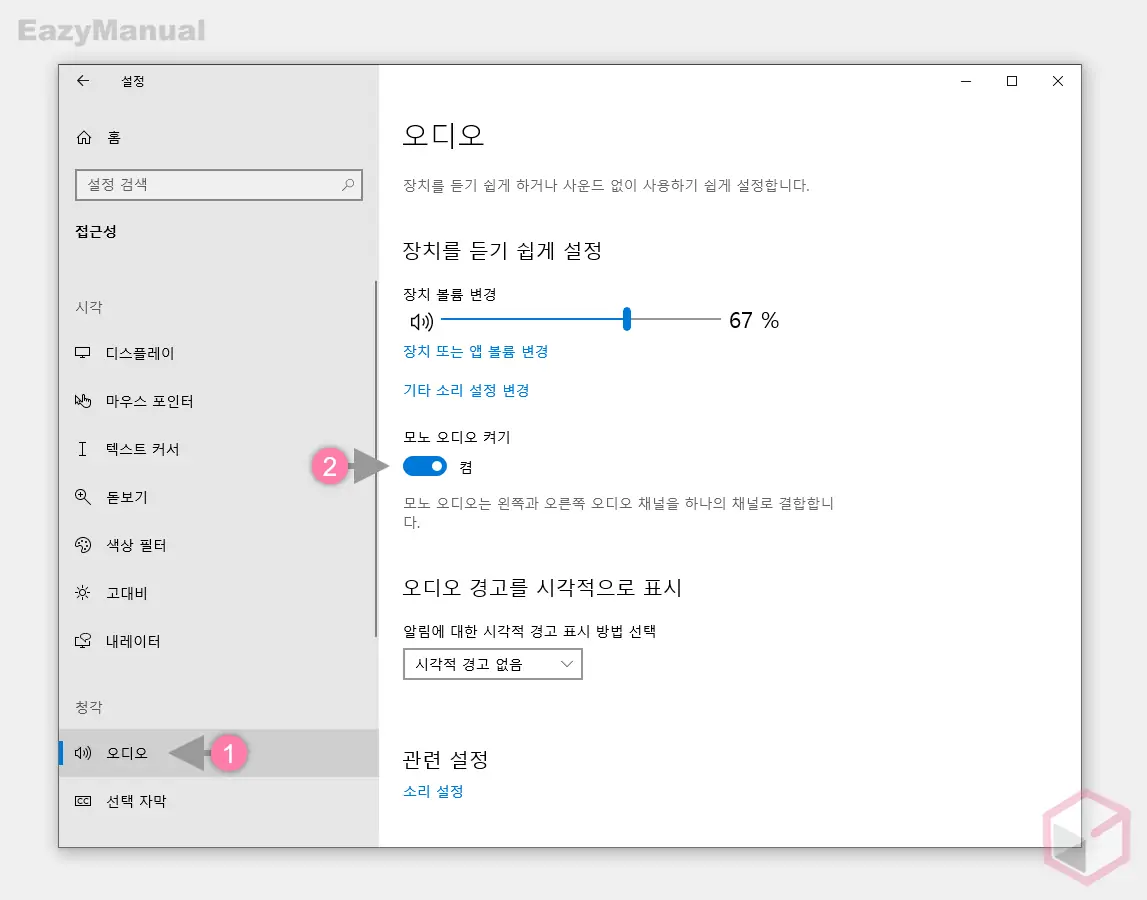Image resolution: width=1147 pixels, height=900 pixels.
Task: Click the search magnifier icon in 설정 검색
Action: pos(348,184)
